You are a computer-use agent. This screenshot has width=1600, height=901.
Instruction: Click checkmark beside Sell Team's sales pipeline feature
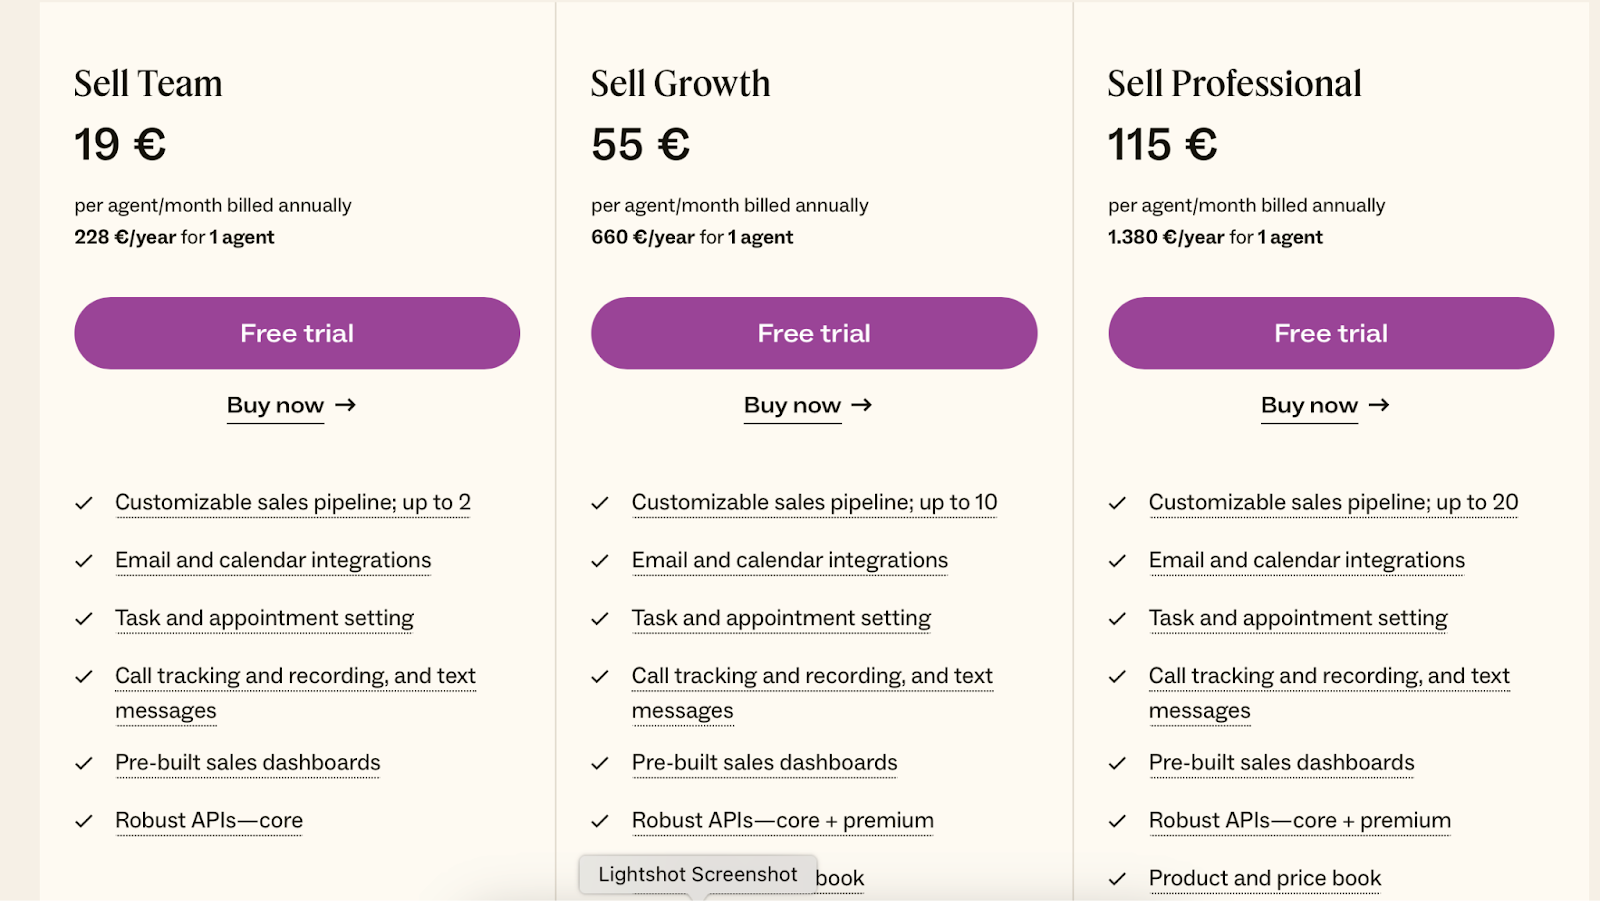85,503
